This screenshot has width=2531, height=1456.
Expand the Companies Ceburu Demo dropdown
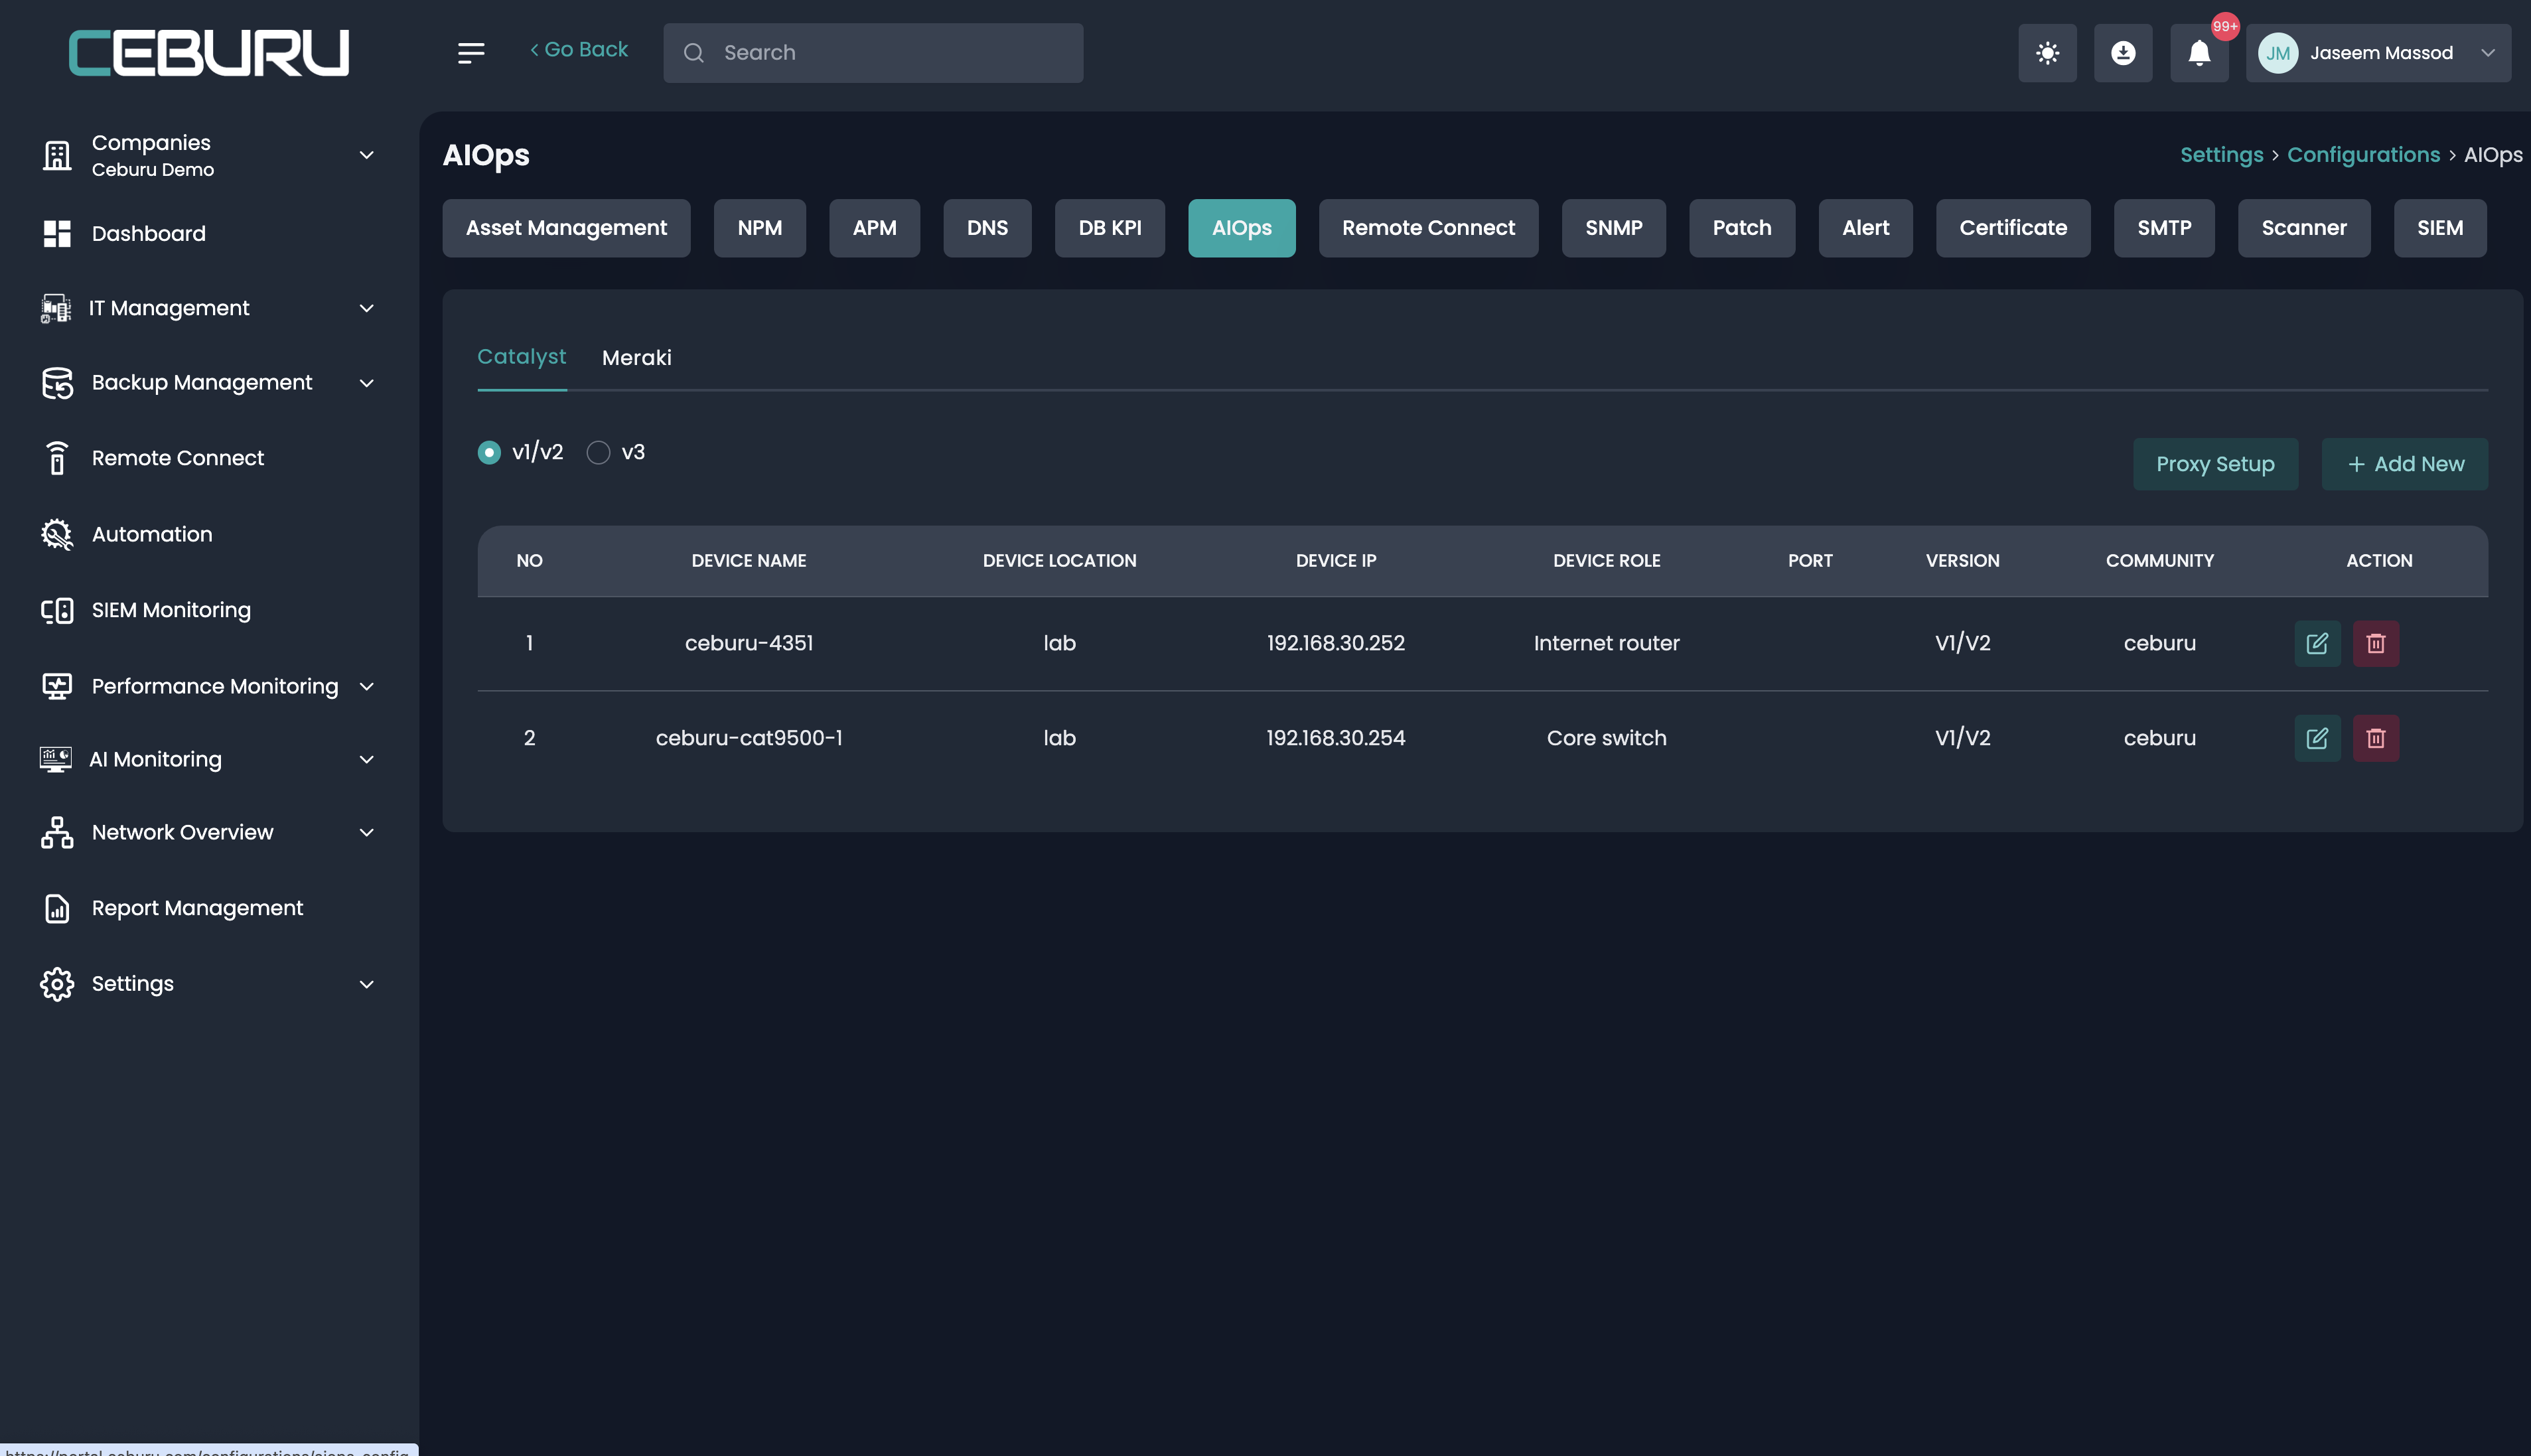366,155
